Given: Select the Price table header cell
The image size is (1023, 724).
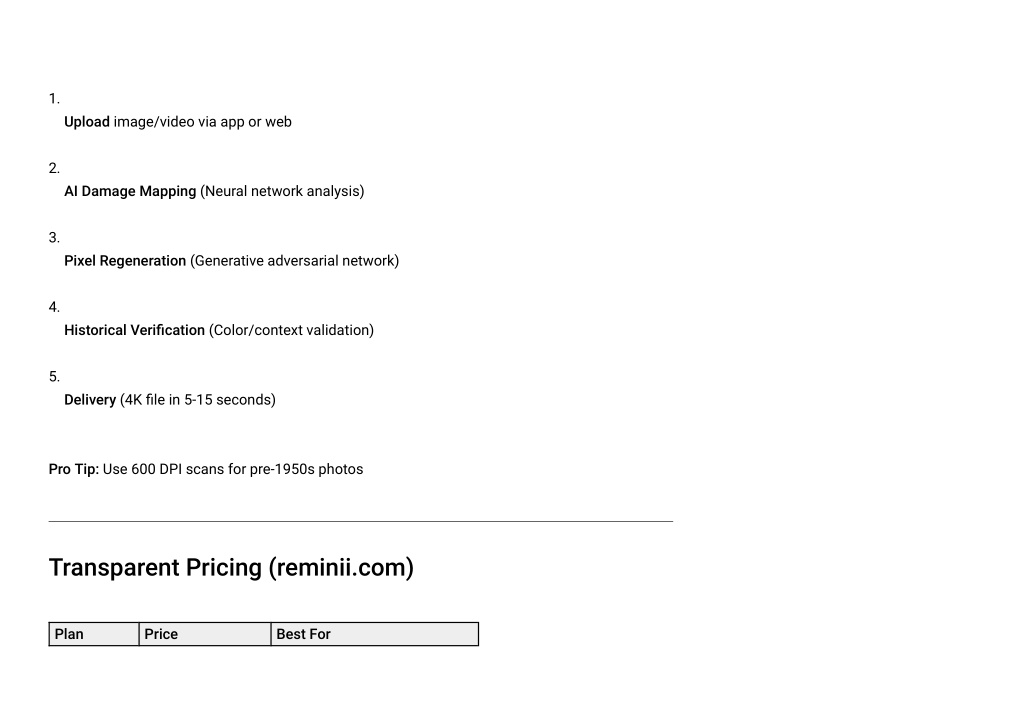Looking at the screenshot, I should [x=205, y=634].
